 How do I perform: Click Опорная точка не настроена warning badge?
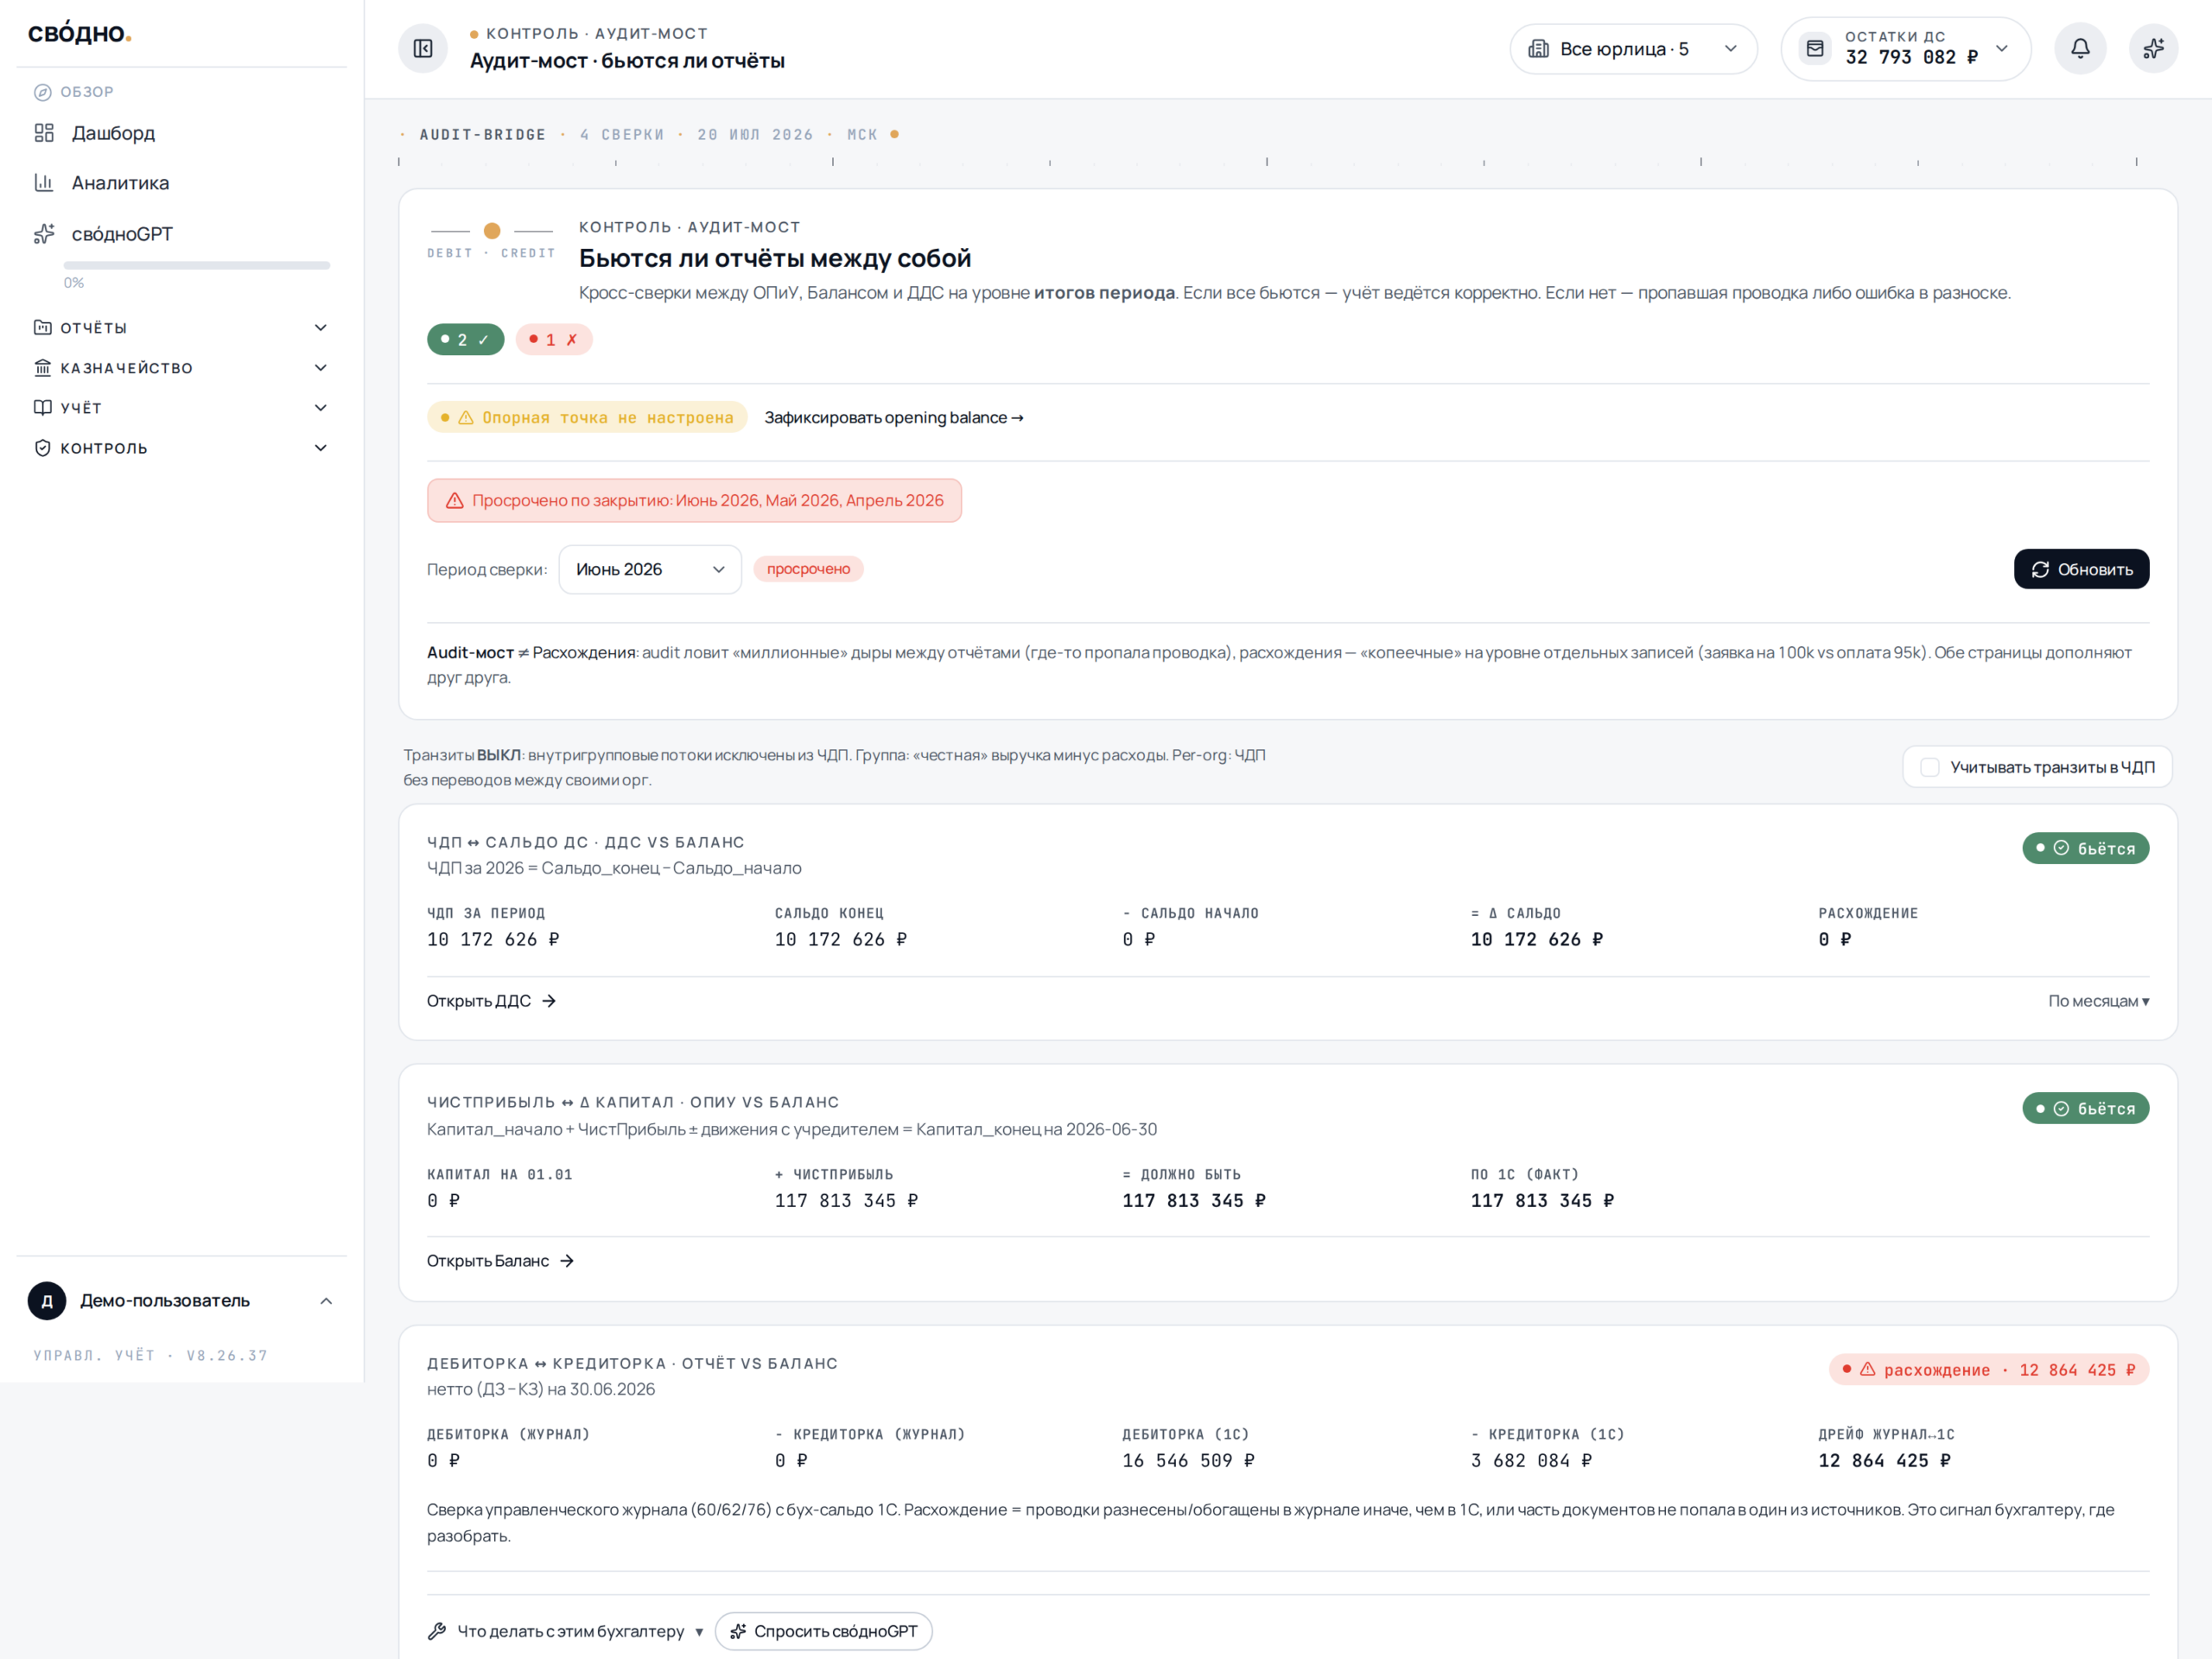point(587,417)
